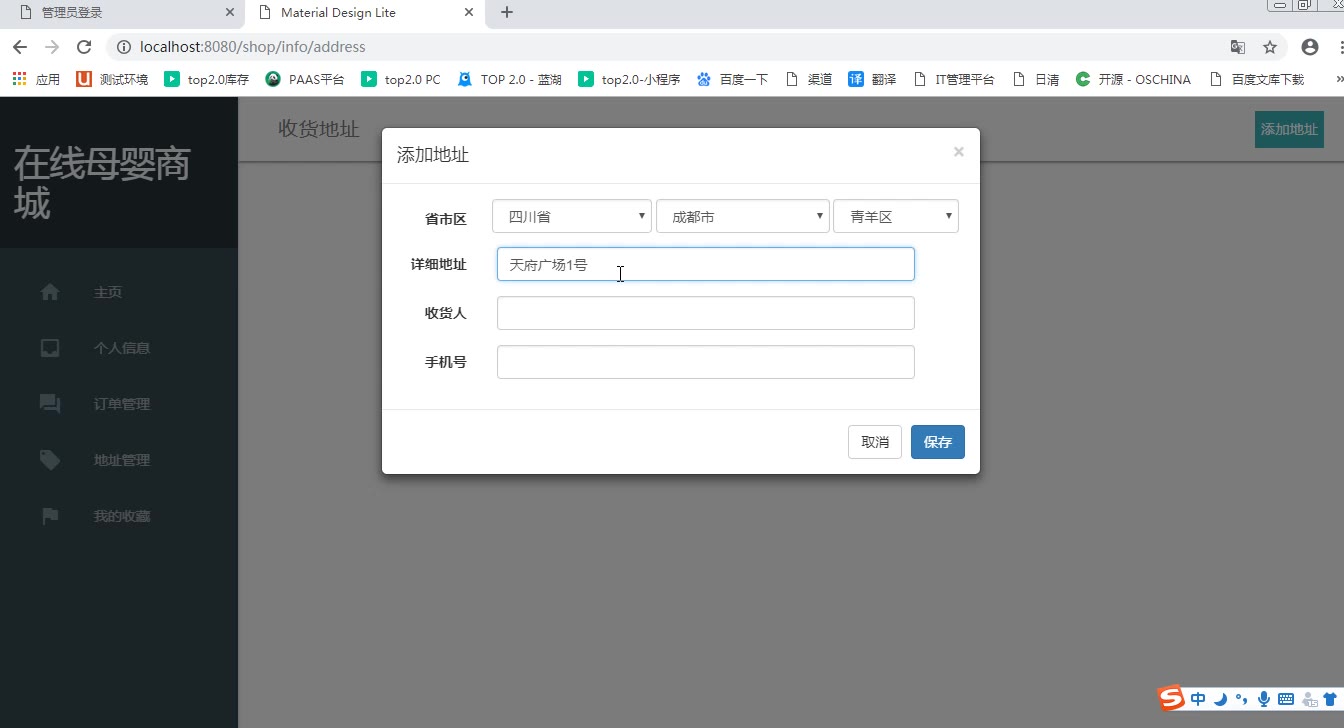Switch to the 管理员登录 tab
Screen dimensions: 1344x728
tap(120, 13)
